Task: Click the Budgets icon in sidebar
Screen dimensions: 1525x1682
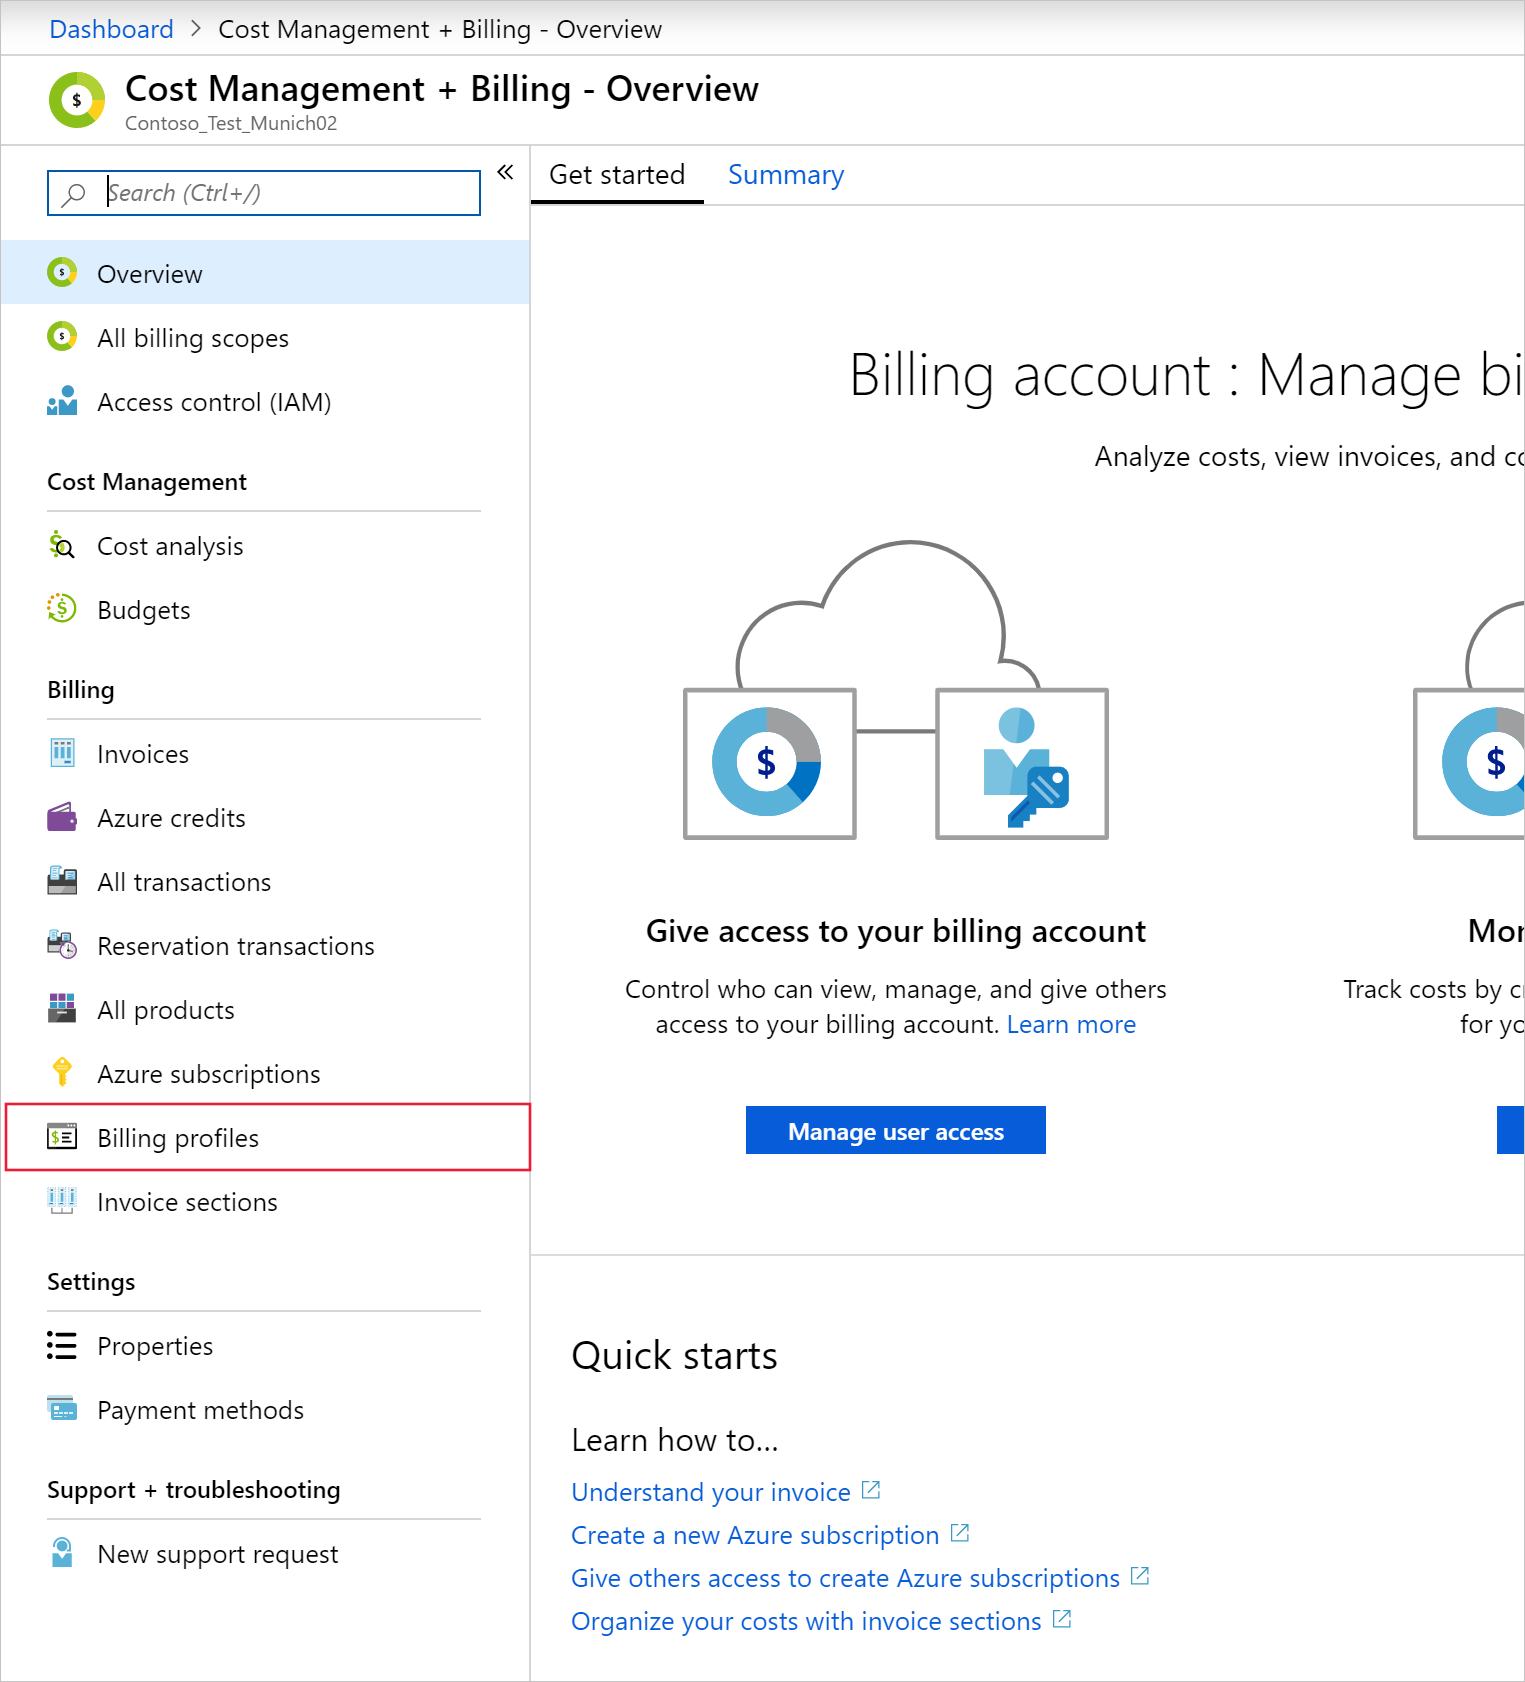Action: pyautogui.click(x=62, y=609)
